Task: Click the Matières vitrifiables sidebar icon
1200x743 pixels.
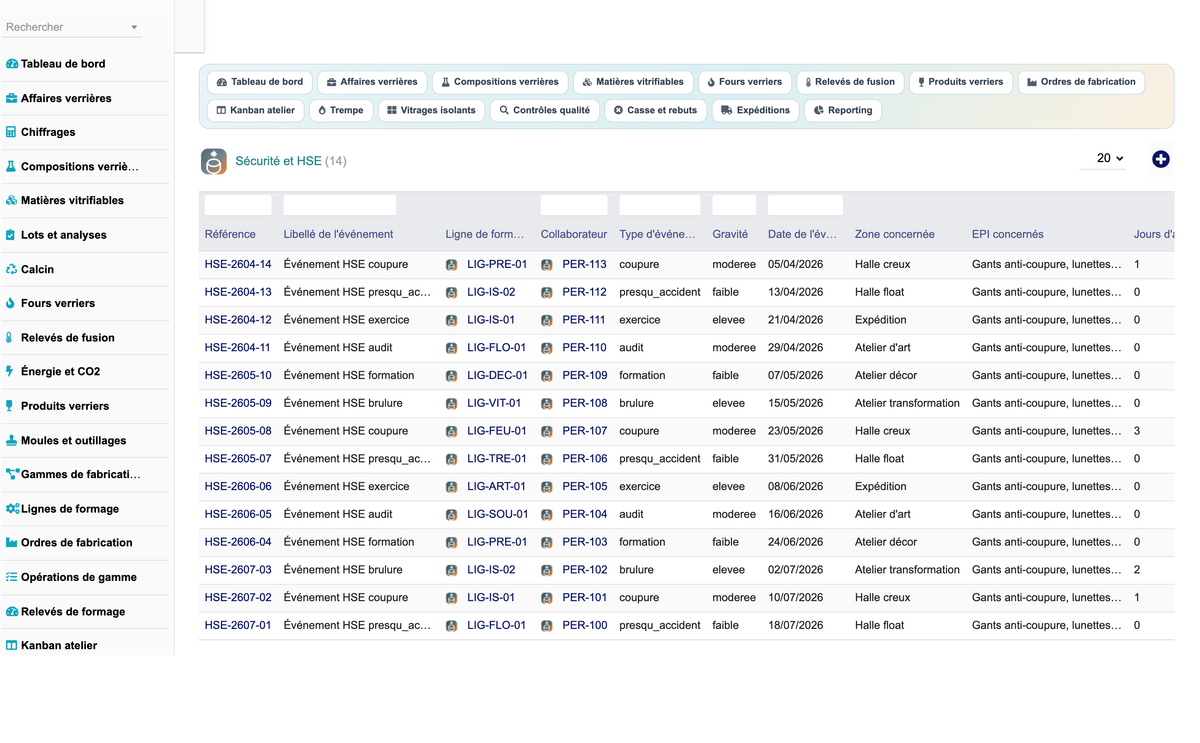Action: click(x=12, y=201)
